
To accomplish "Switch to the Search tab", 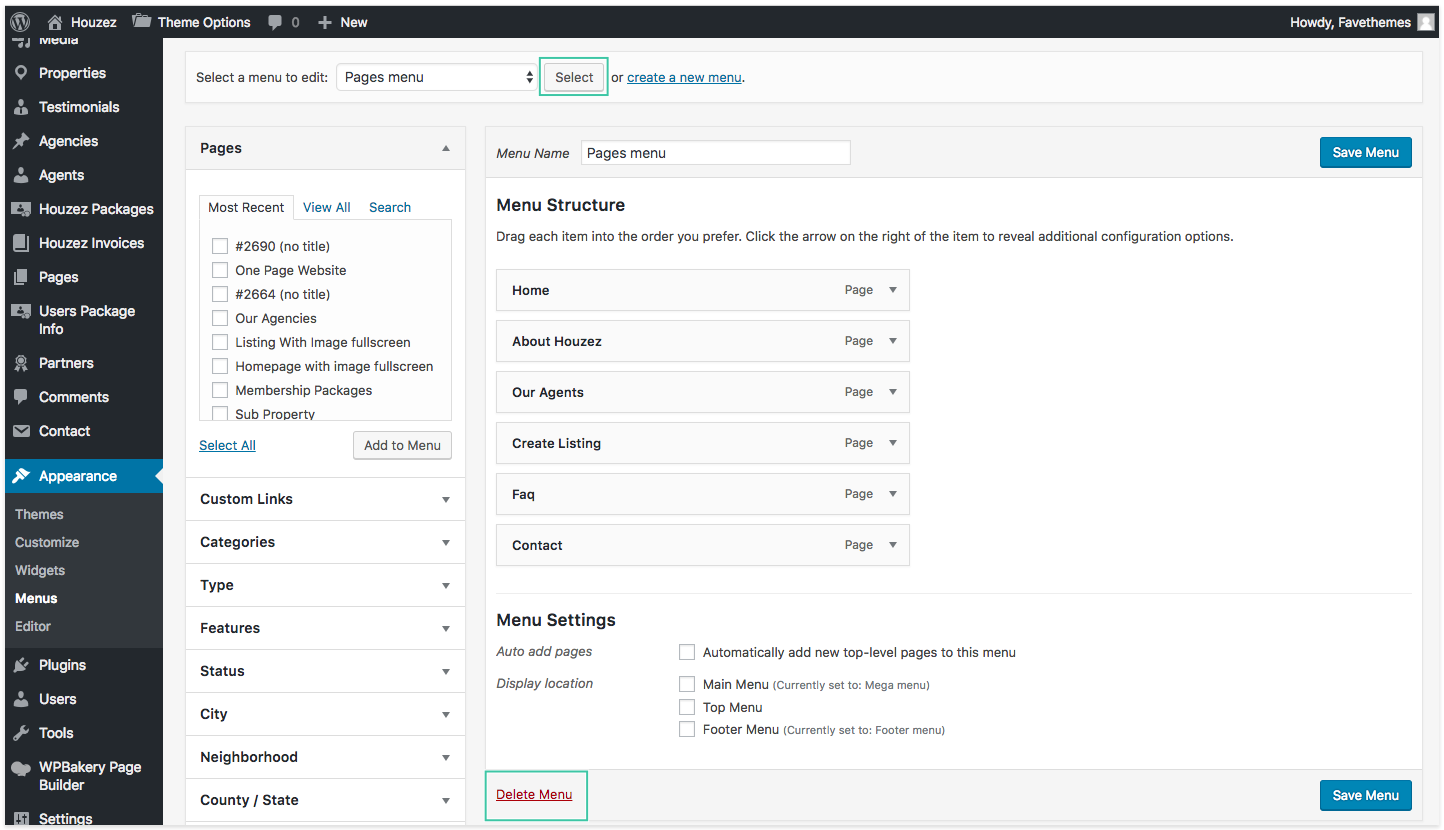I will pos(390,207).
